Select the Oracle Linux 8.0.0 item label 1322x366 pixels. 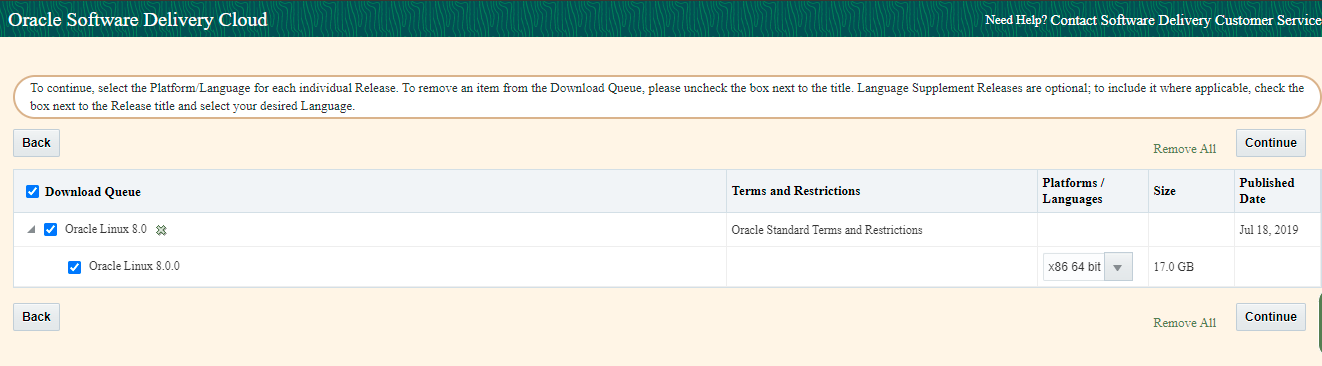135,266
